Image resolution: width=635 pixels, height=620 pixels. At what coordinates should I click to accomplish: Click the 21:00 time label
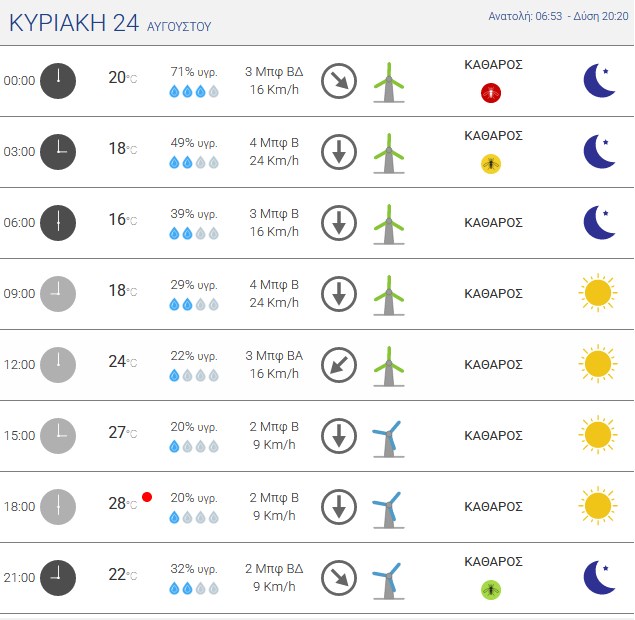point(19,577)
